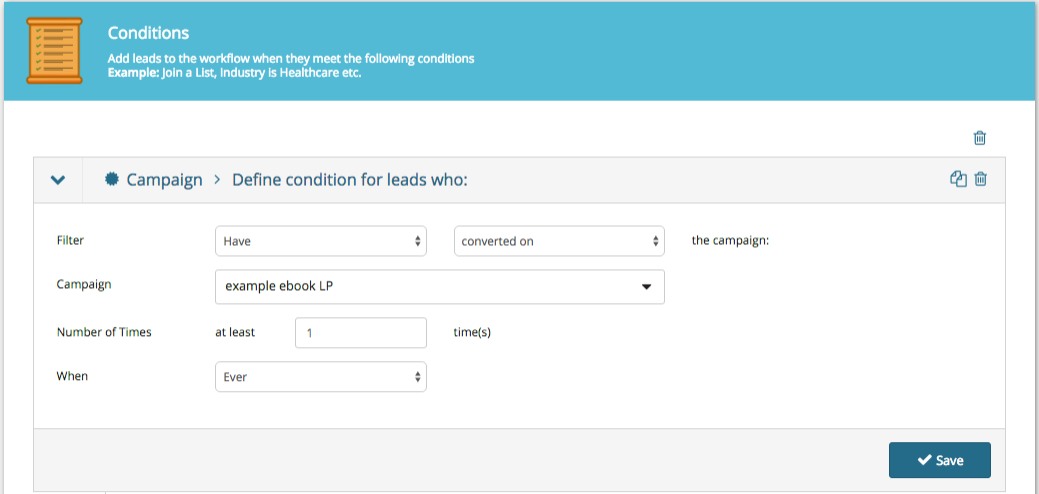Viewport: 1039px width, 494px height.
Task: Click the breadcrumb arrow after Campaign
Action: point(217,179)
